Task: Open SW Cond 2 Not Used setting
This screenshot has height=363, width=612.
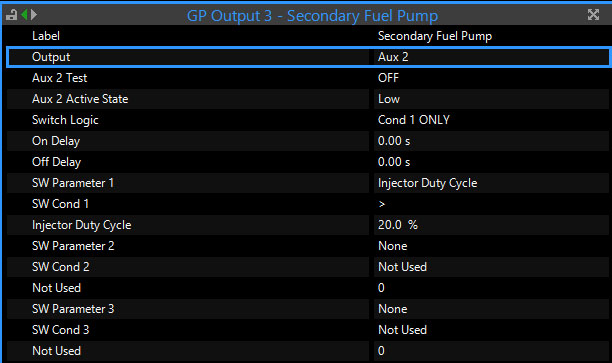Action: [x=491, y=267]
